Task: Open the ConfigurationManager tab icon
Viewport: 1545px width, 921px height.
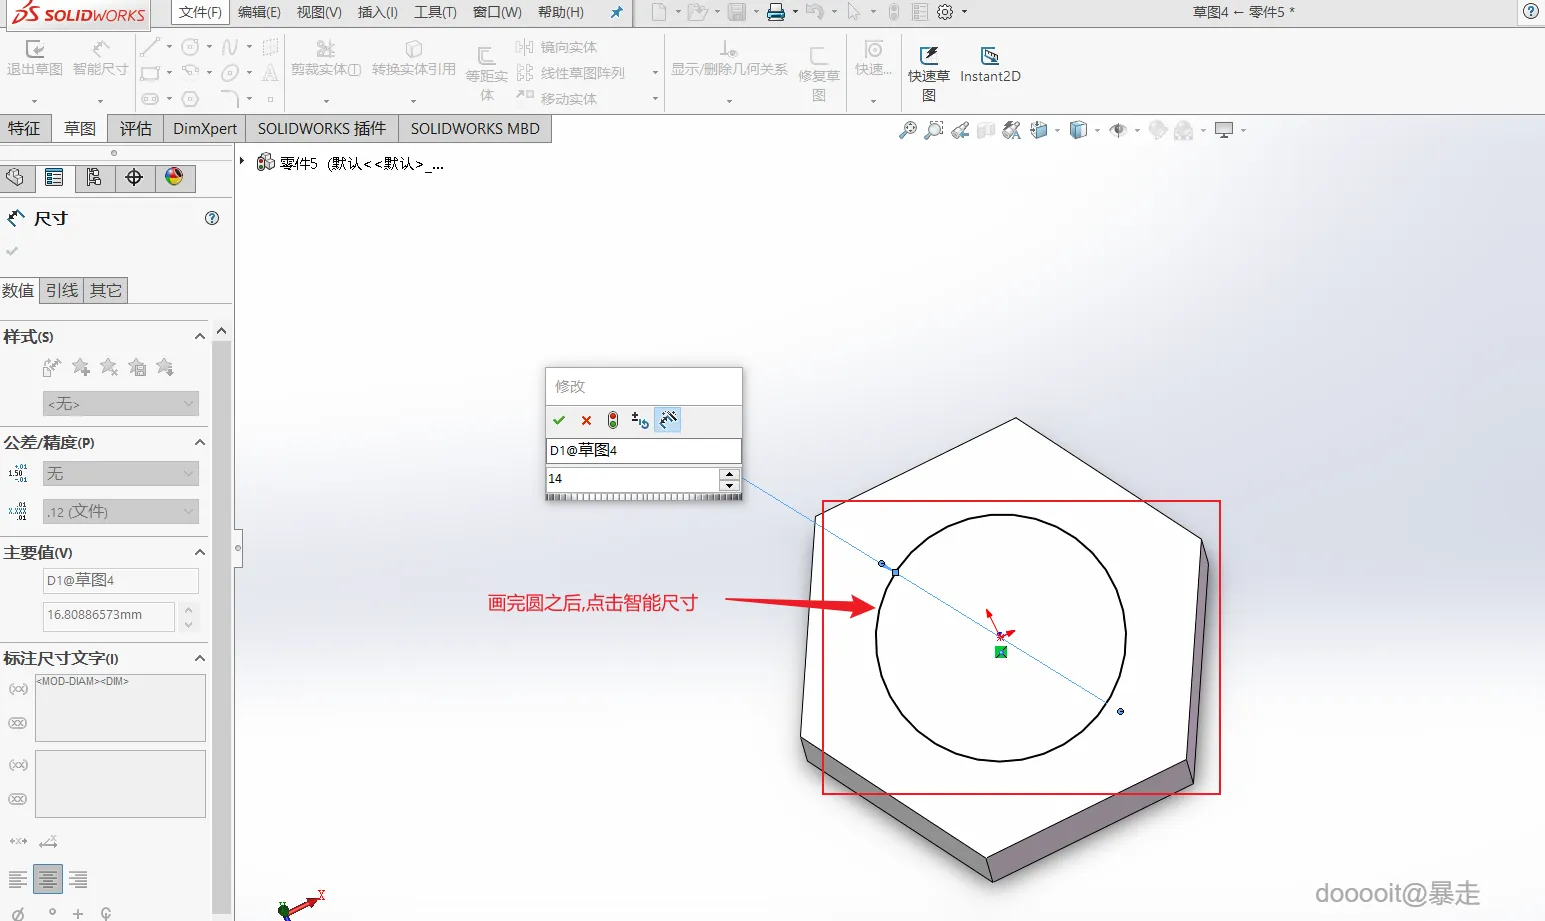Action: pyautogui.click(x=94, y=178)
